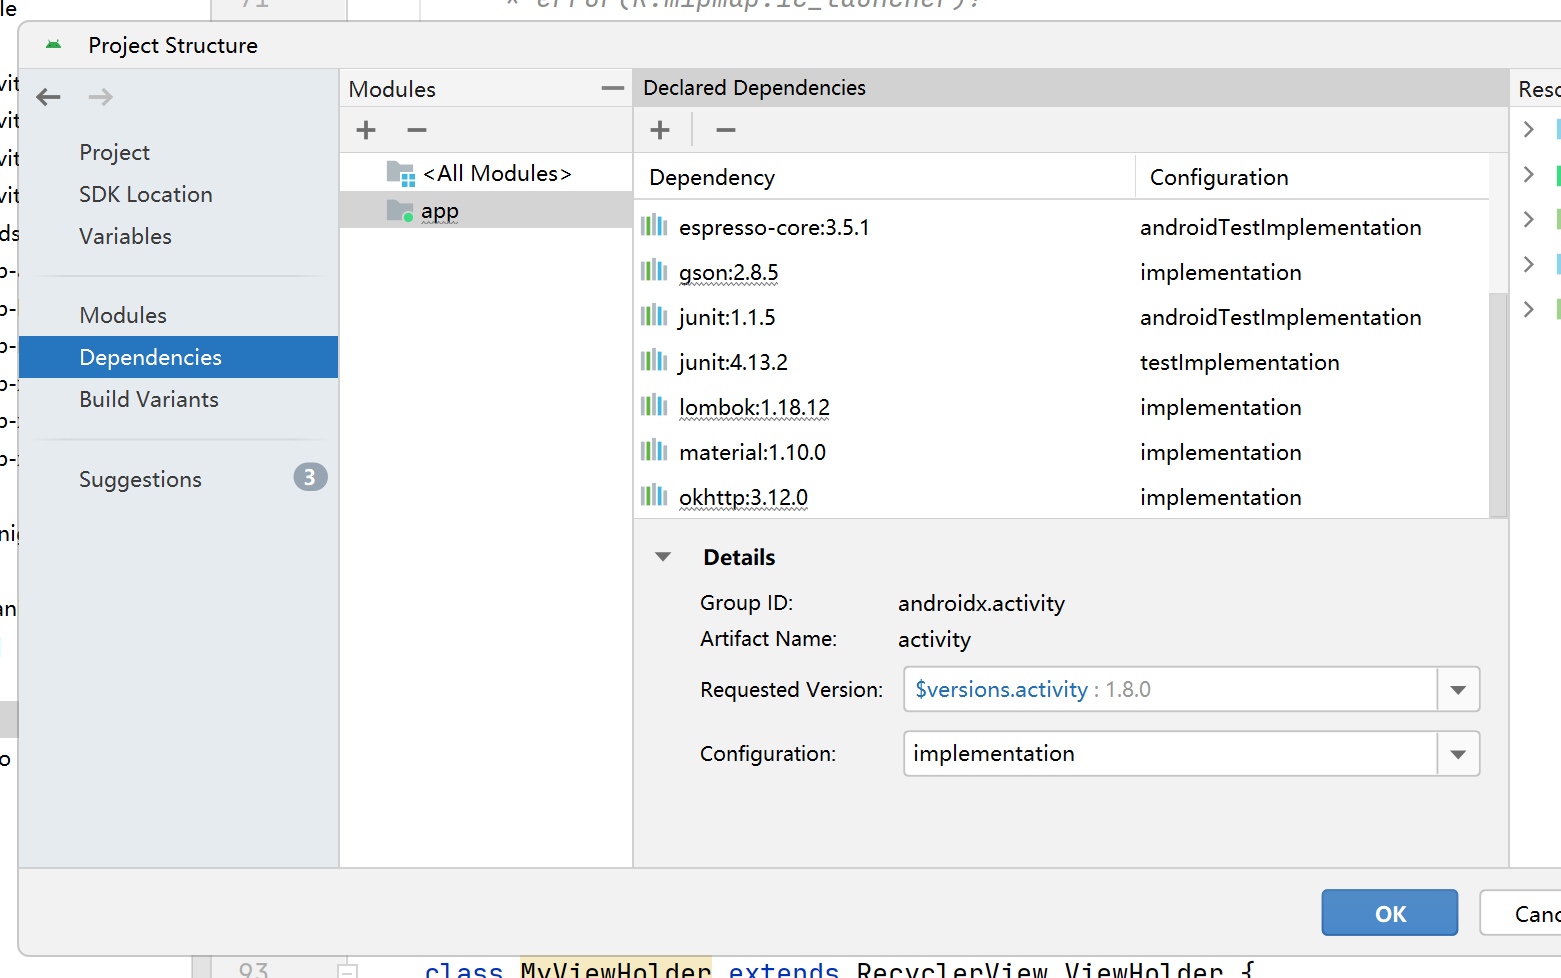Click the Configuration column header
Screen dimensions: 1561x978
point(1312,177)
